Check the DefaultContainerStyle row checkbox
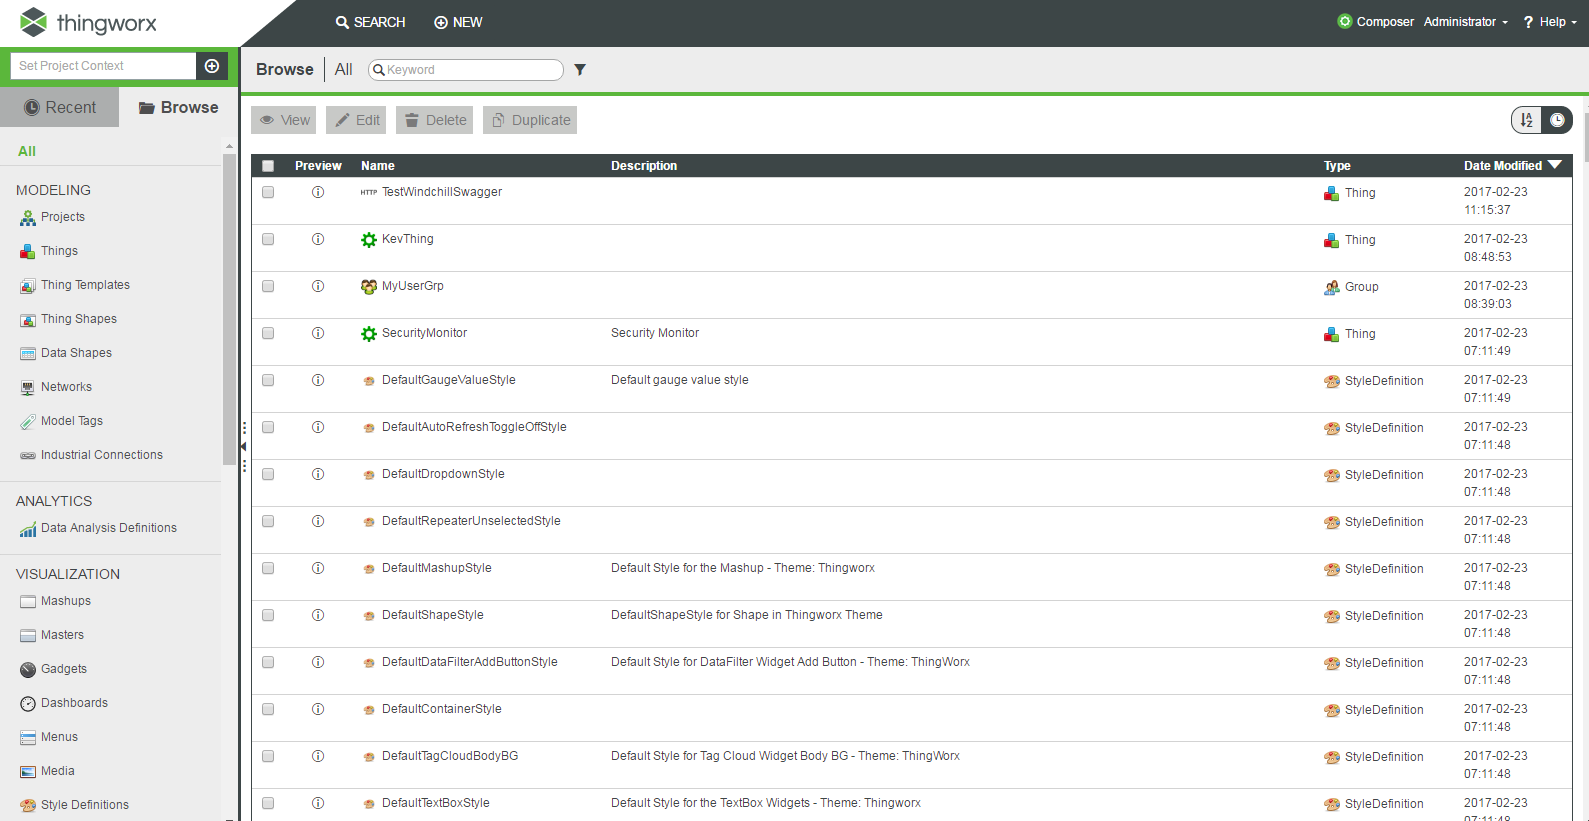 click(268, 709)
